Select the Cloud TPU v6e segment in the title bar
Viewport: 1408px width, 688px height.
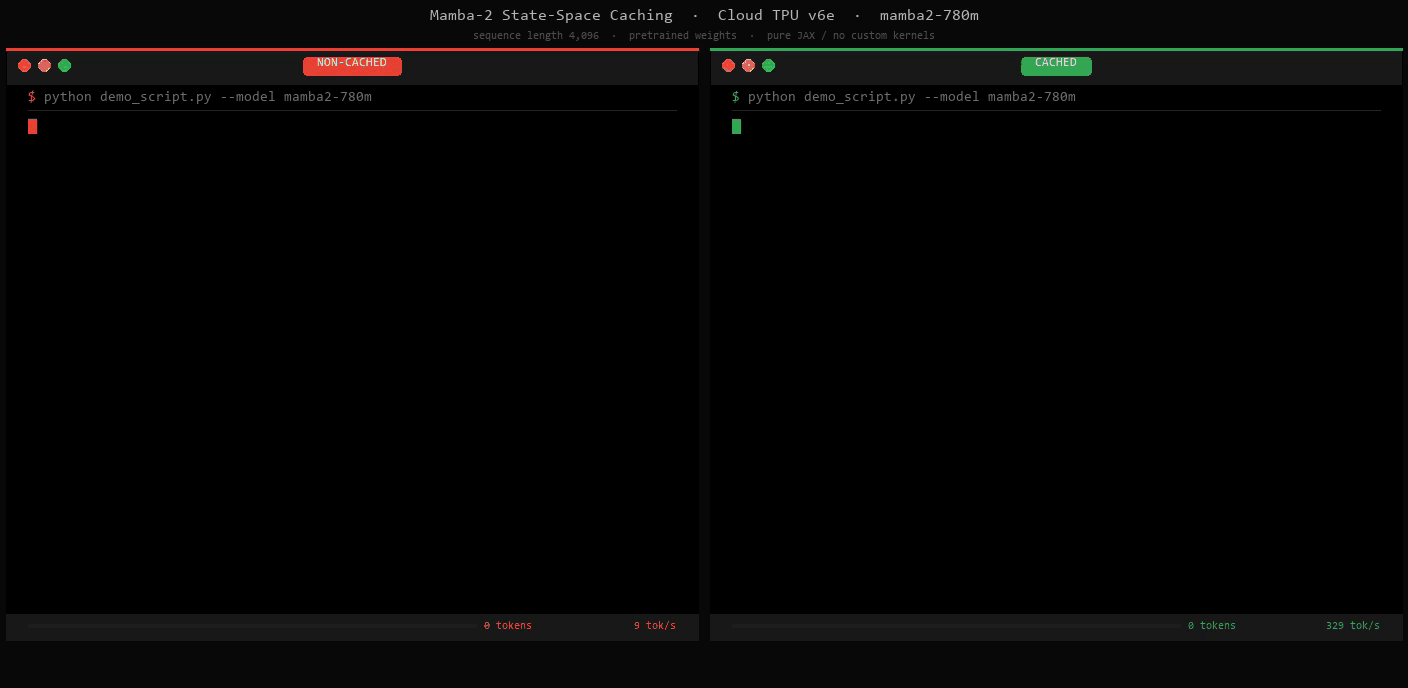[775, 14]
